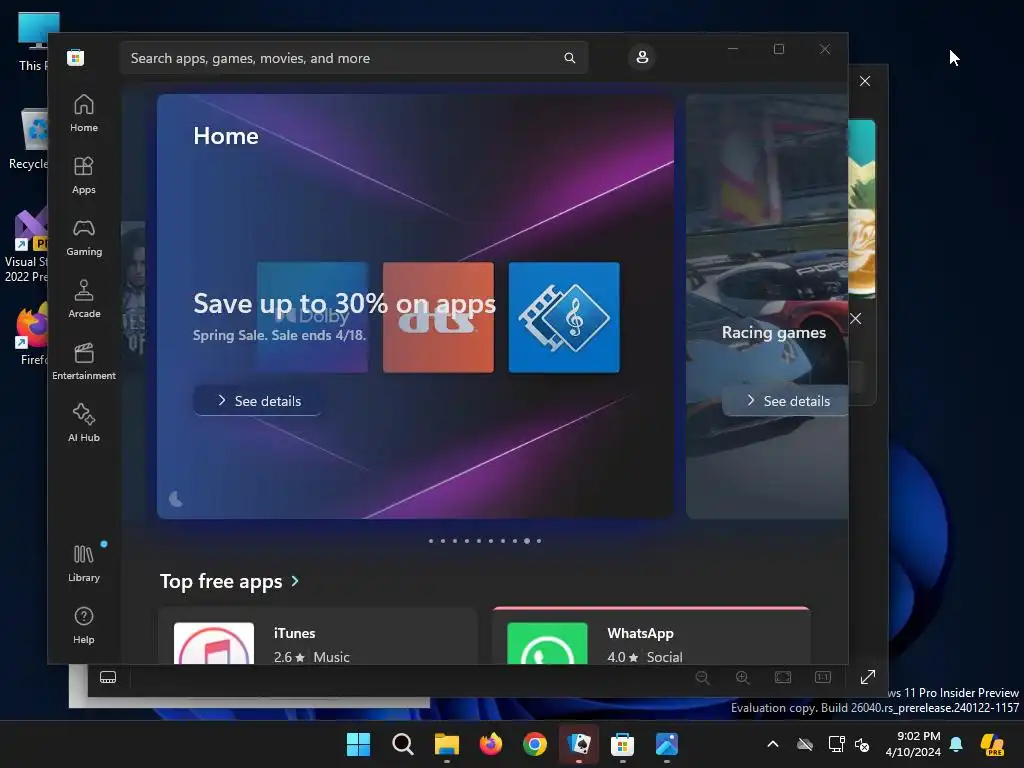Click zoom in icon in background viewer toolbar
The height and width of the screenshot is (768, 1024).
[x=743, y=678]
